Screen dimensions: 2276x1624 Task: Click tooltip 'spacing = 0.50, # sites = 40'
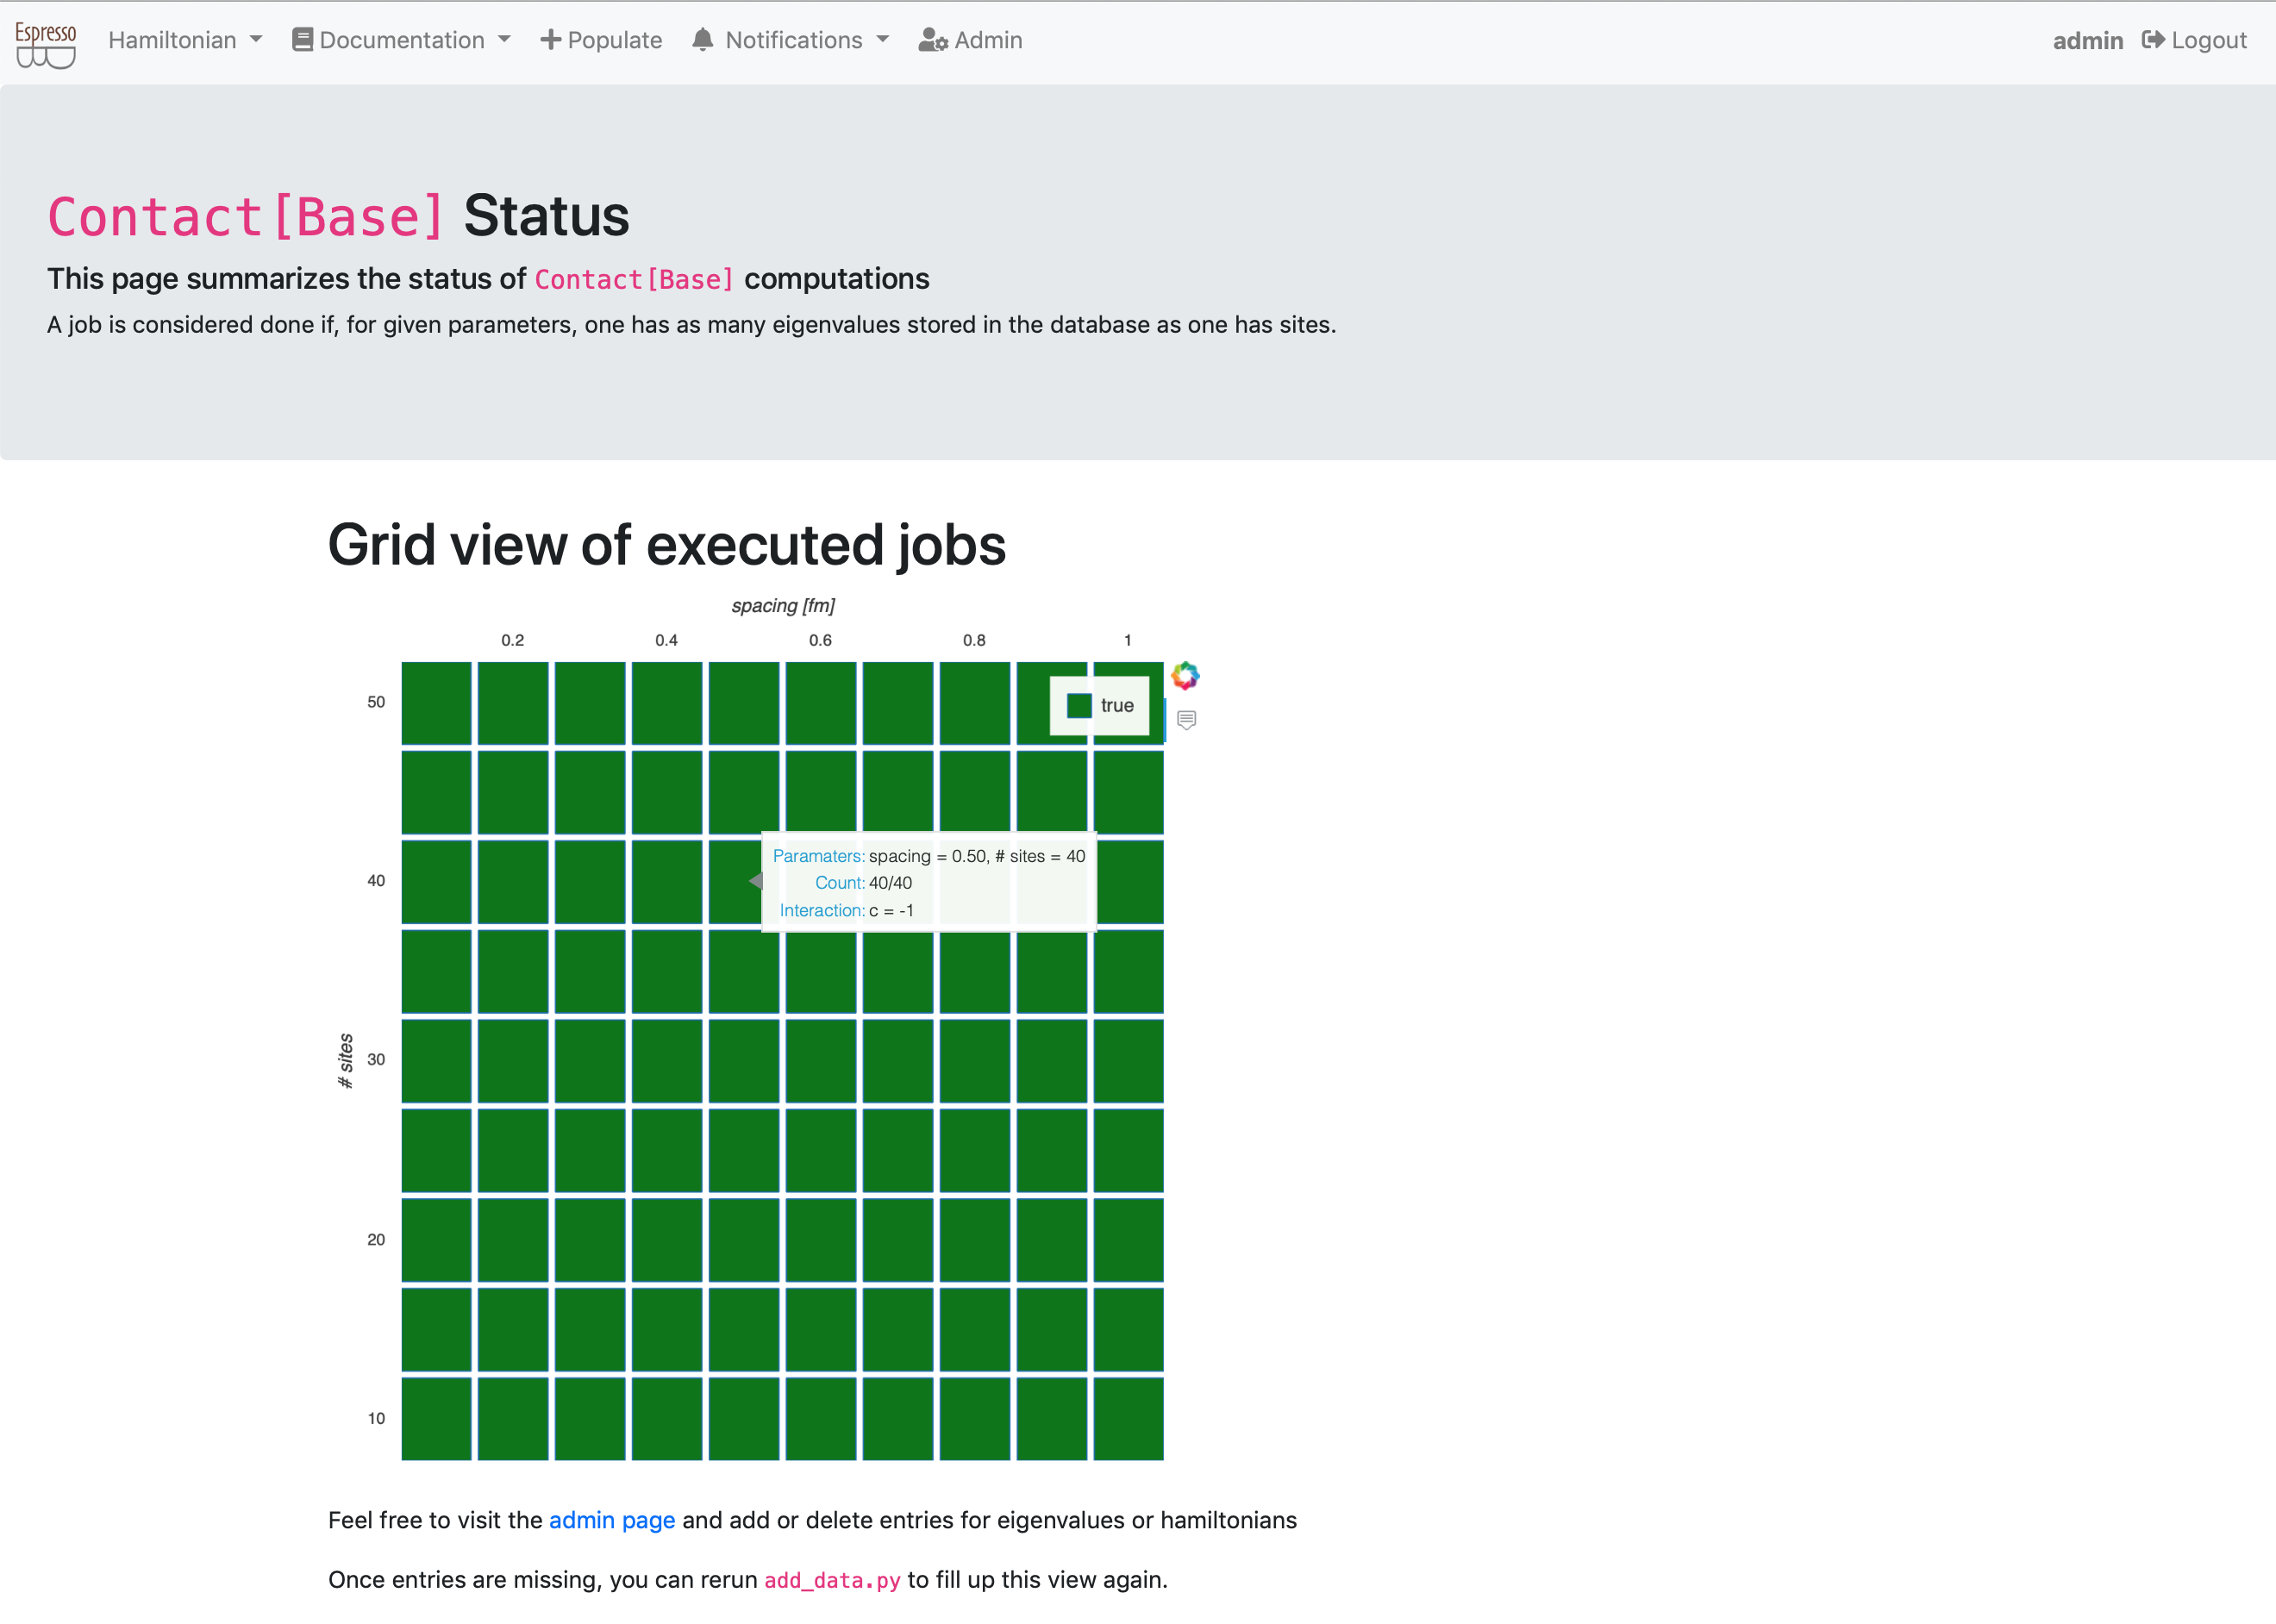coord(977,856)
